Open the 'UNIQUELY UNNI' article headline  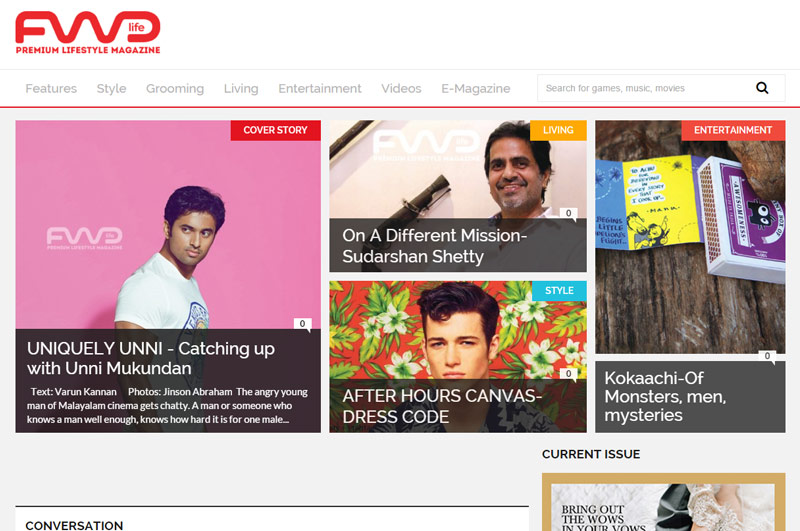151,358
